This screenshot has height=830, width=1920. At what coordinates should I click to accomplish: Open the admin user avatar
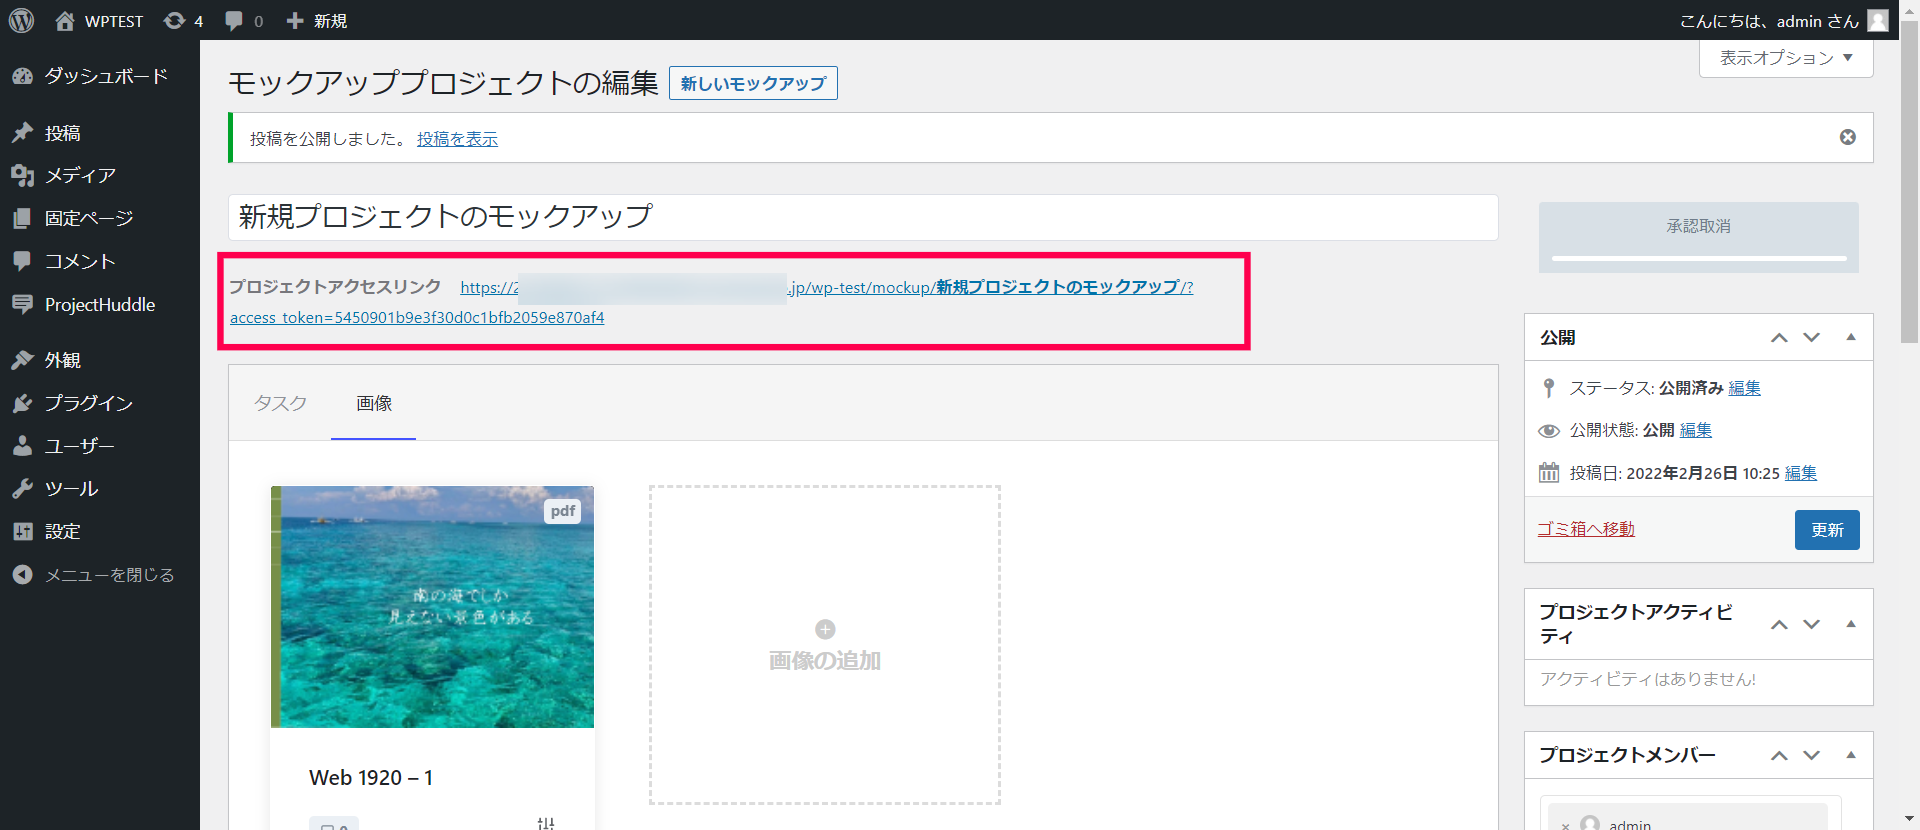[1878, 20]
